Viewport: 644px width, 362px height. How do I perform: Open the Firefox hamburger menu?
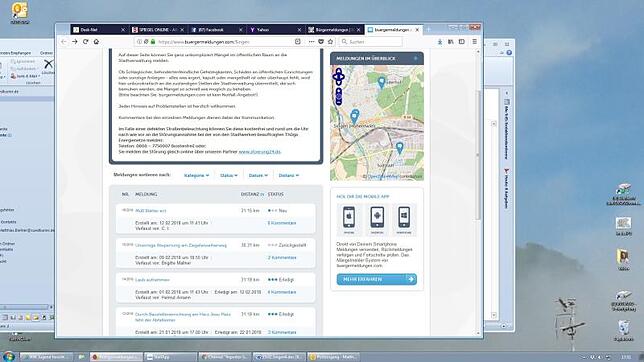coord(474,42)
